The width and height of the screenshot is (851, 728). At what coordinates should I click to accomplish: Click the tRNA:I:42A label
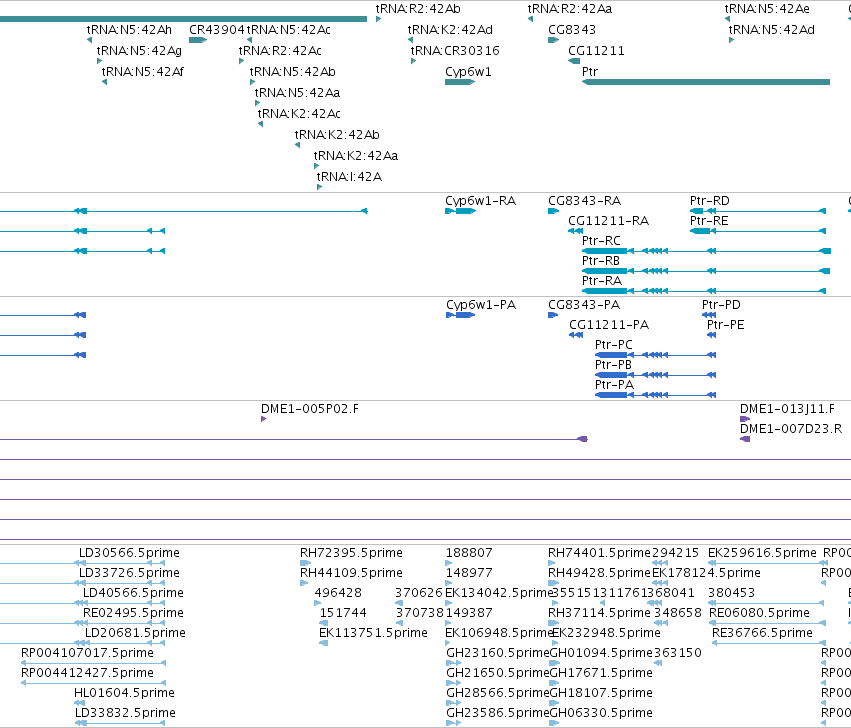coord(350,177)
